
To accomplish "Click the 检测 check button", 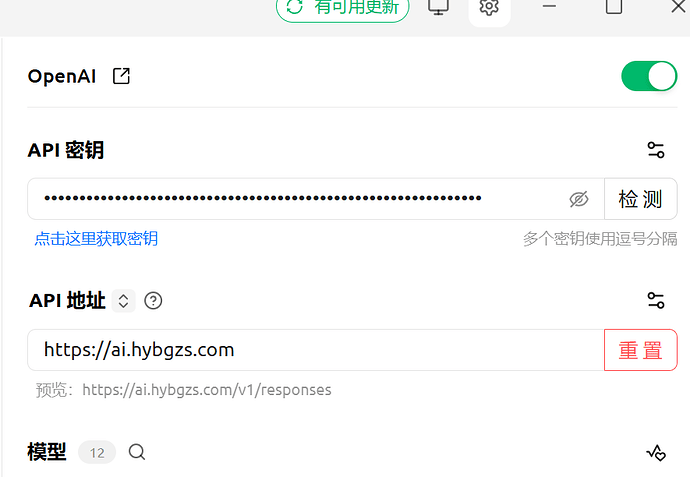I will (x=641, y=199).
